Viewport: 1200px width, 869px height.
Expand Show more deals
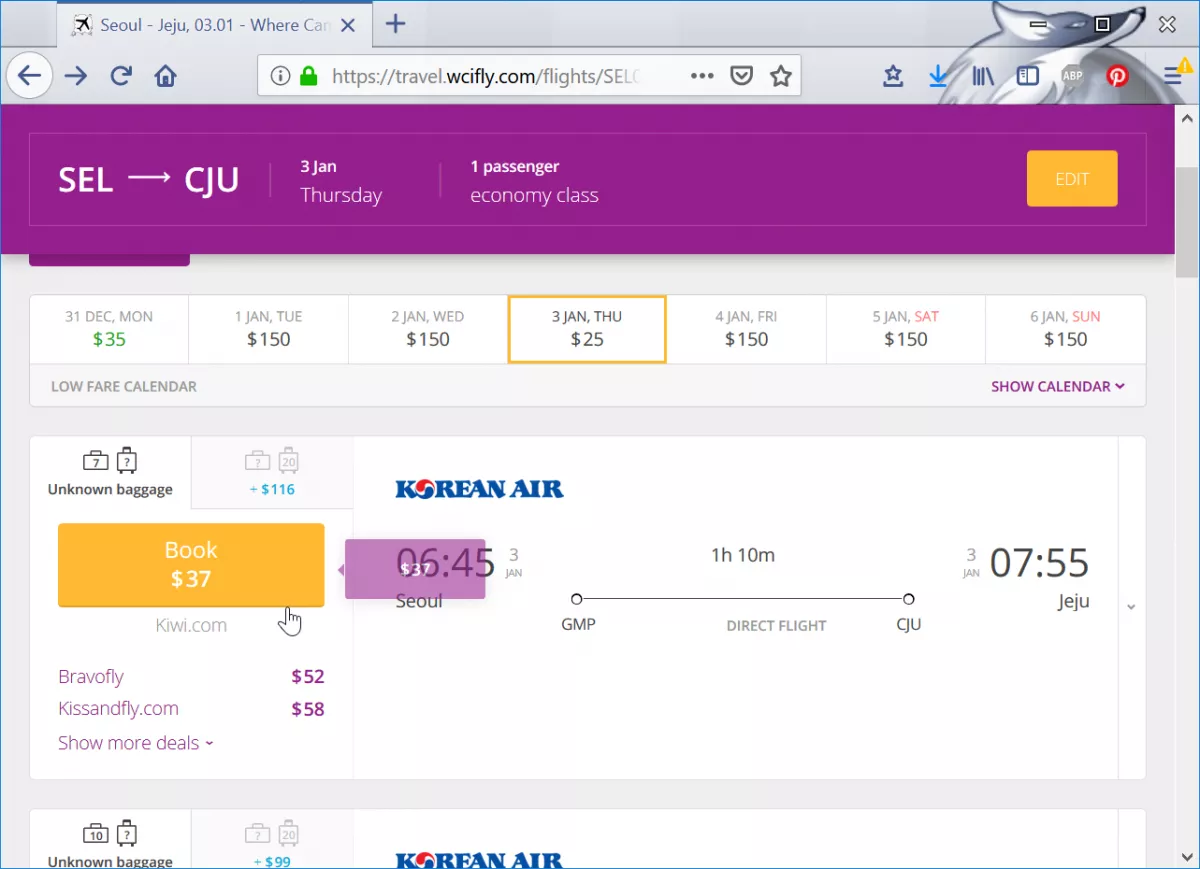[x=135, y=743]
